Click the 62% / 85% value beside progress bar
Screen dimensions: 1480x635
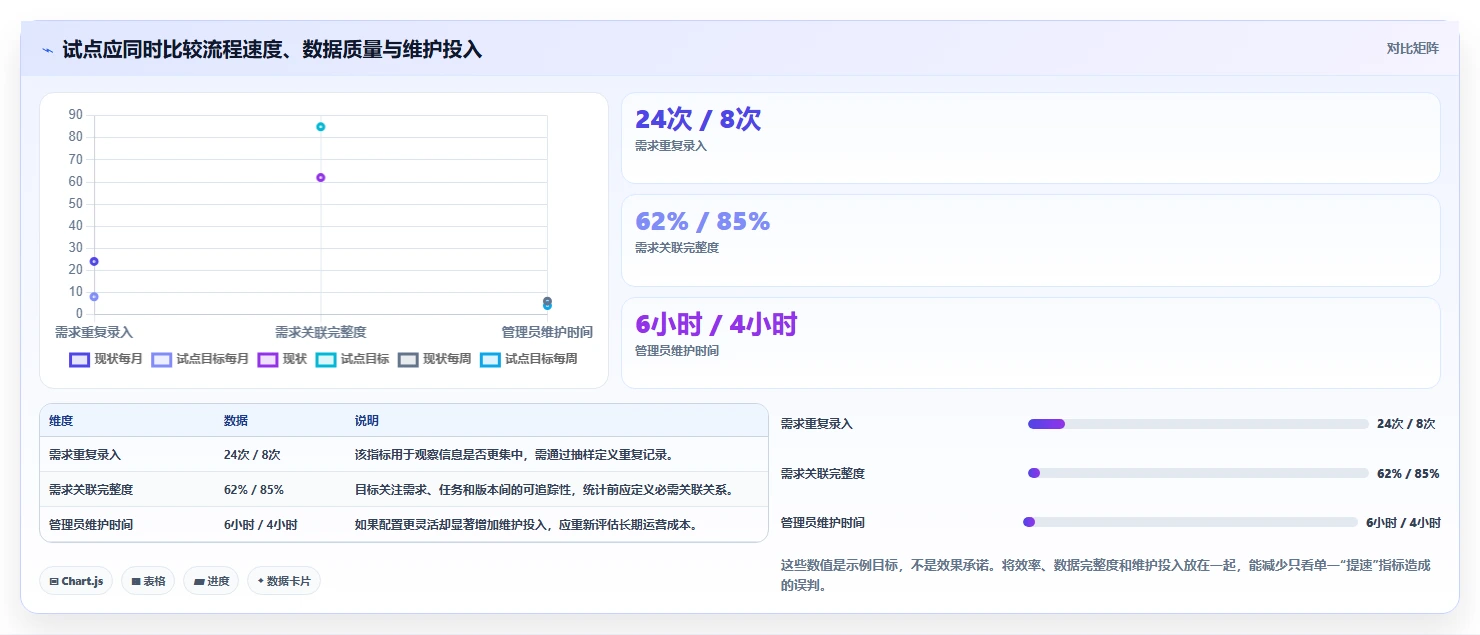point(1408,473)
